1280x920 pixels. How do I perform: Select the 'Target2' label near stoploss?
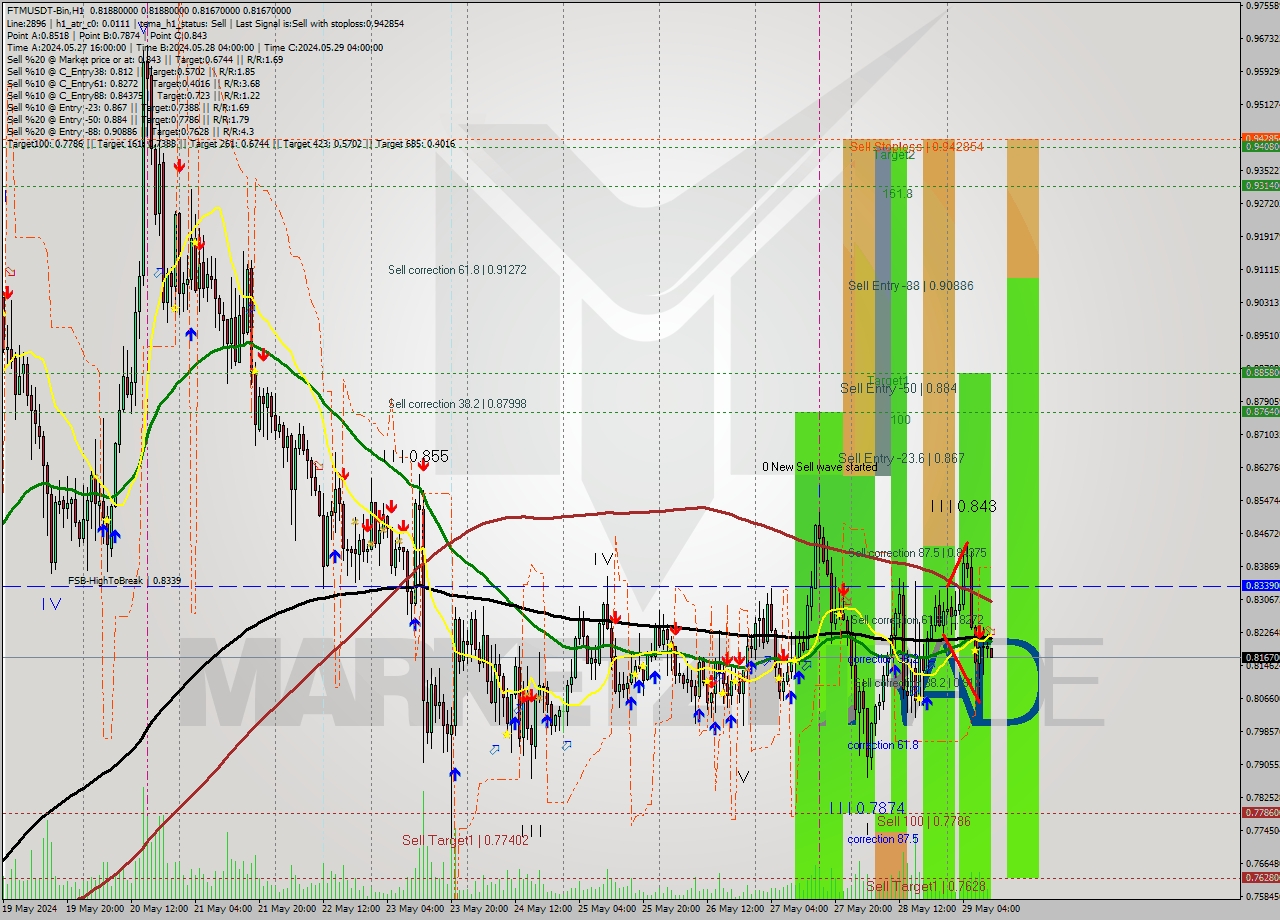point(894,156)
